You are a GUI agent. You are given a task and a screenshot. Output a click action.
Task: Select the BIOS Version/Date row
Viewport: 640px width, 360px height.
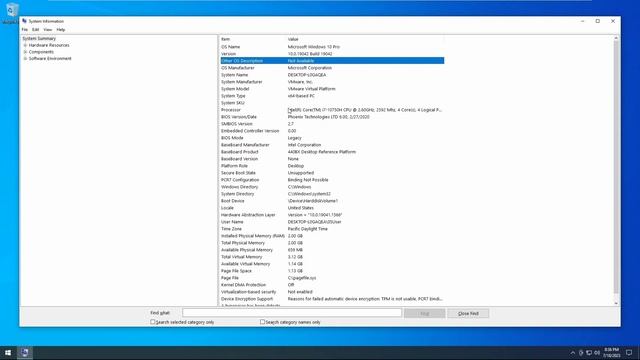[x=332, y=117]
